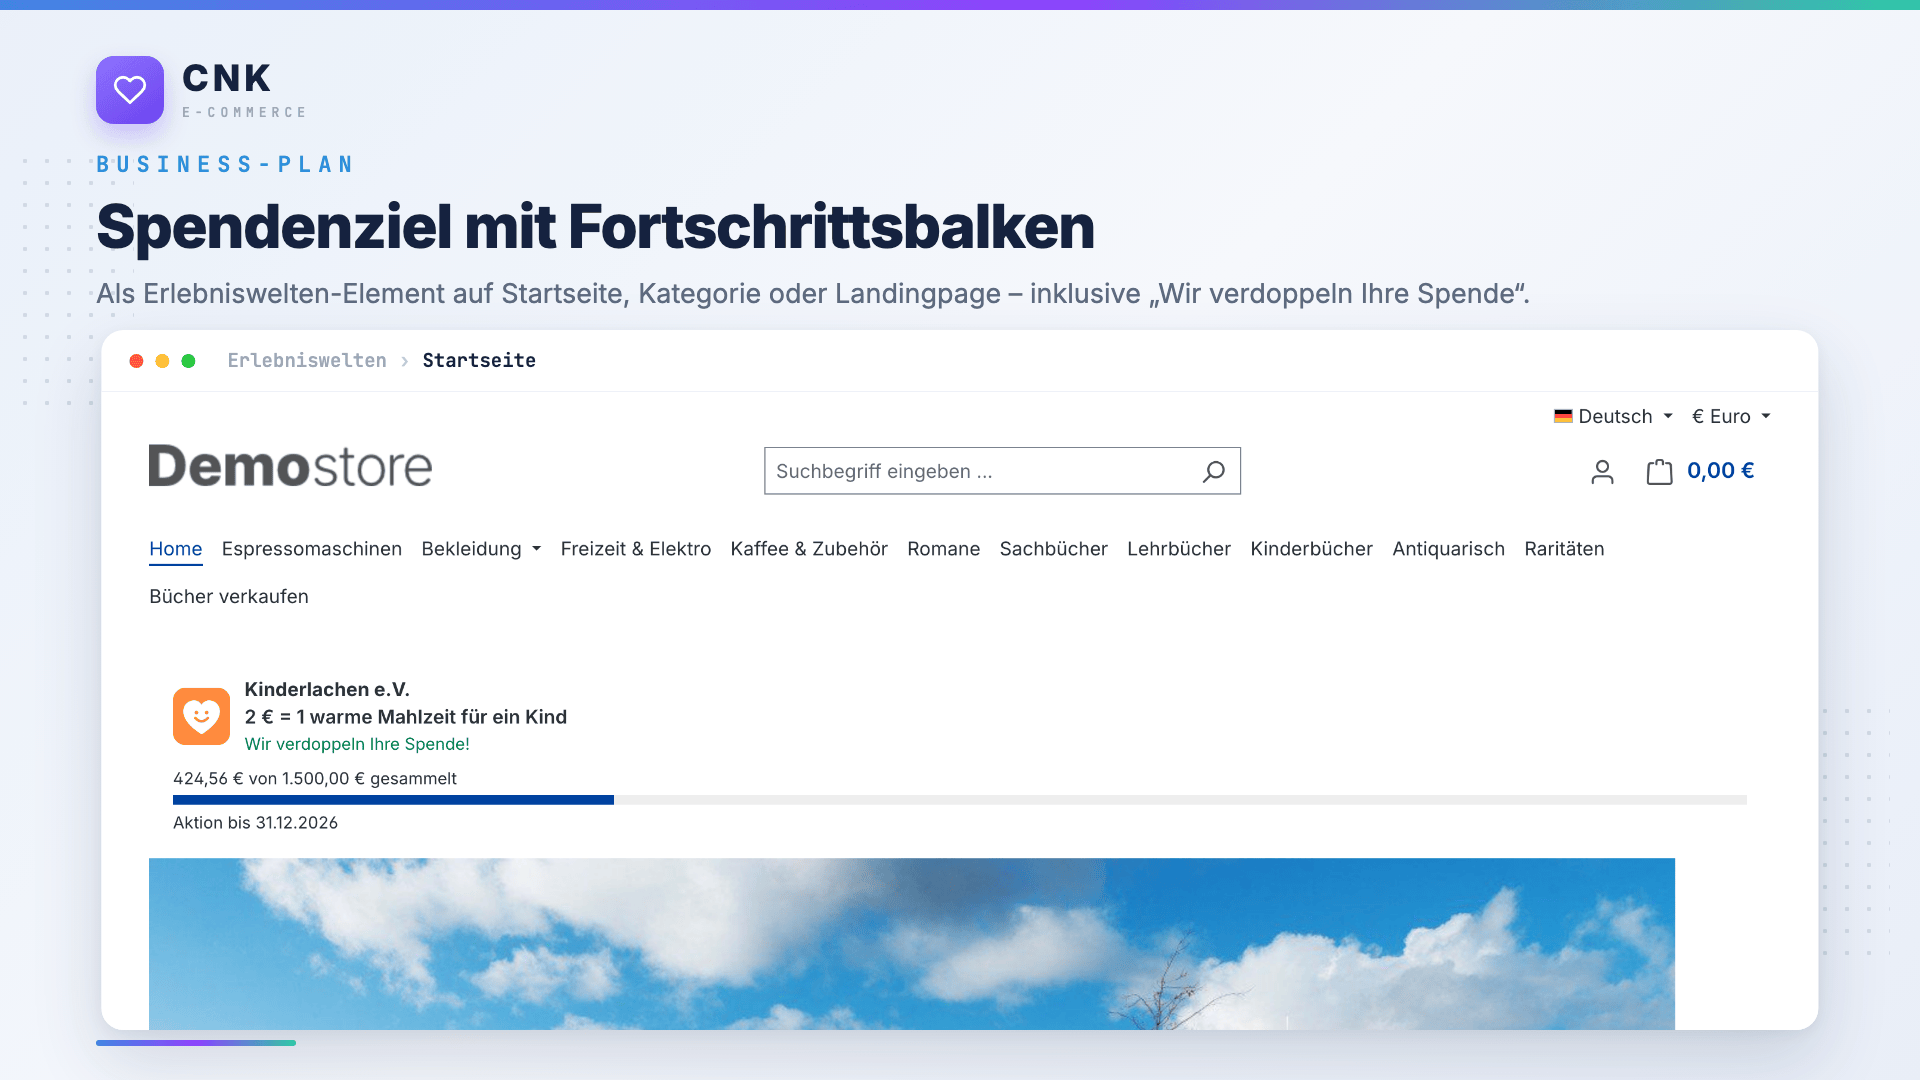Open the Sachbücher category
The height and width of the screenshot is (1080, 1920).
point(1054,549)
